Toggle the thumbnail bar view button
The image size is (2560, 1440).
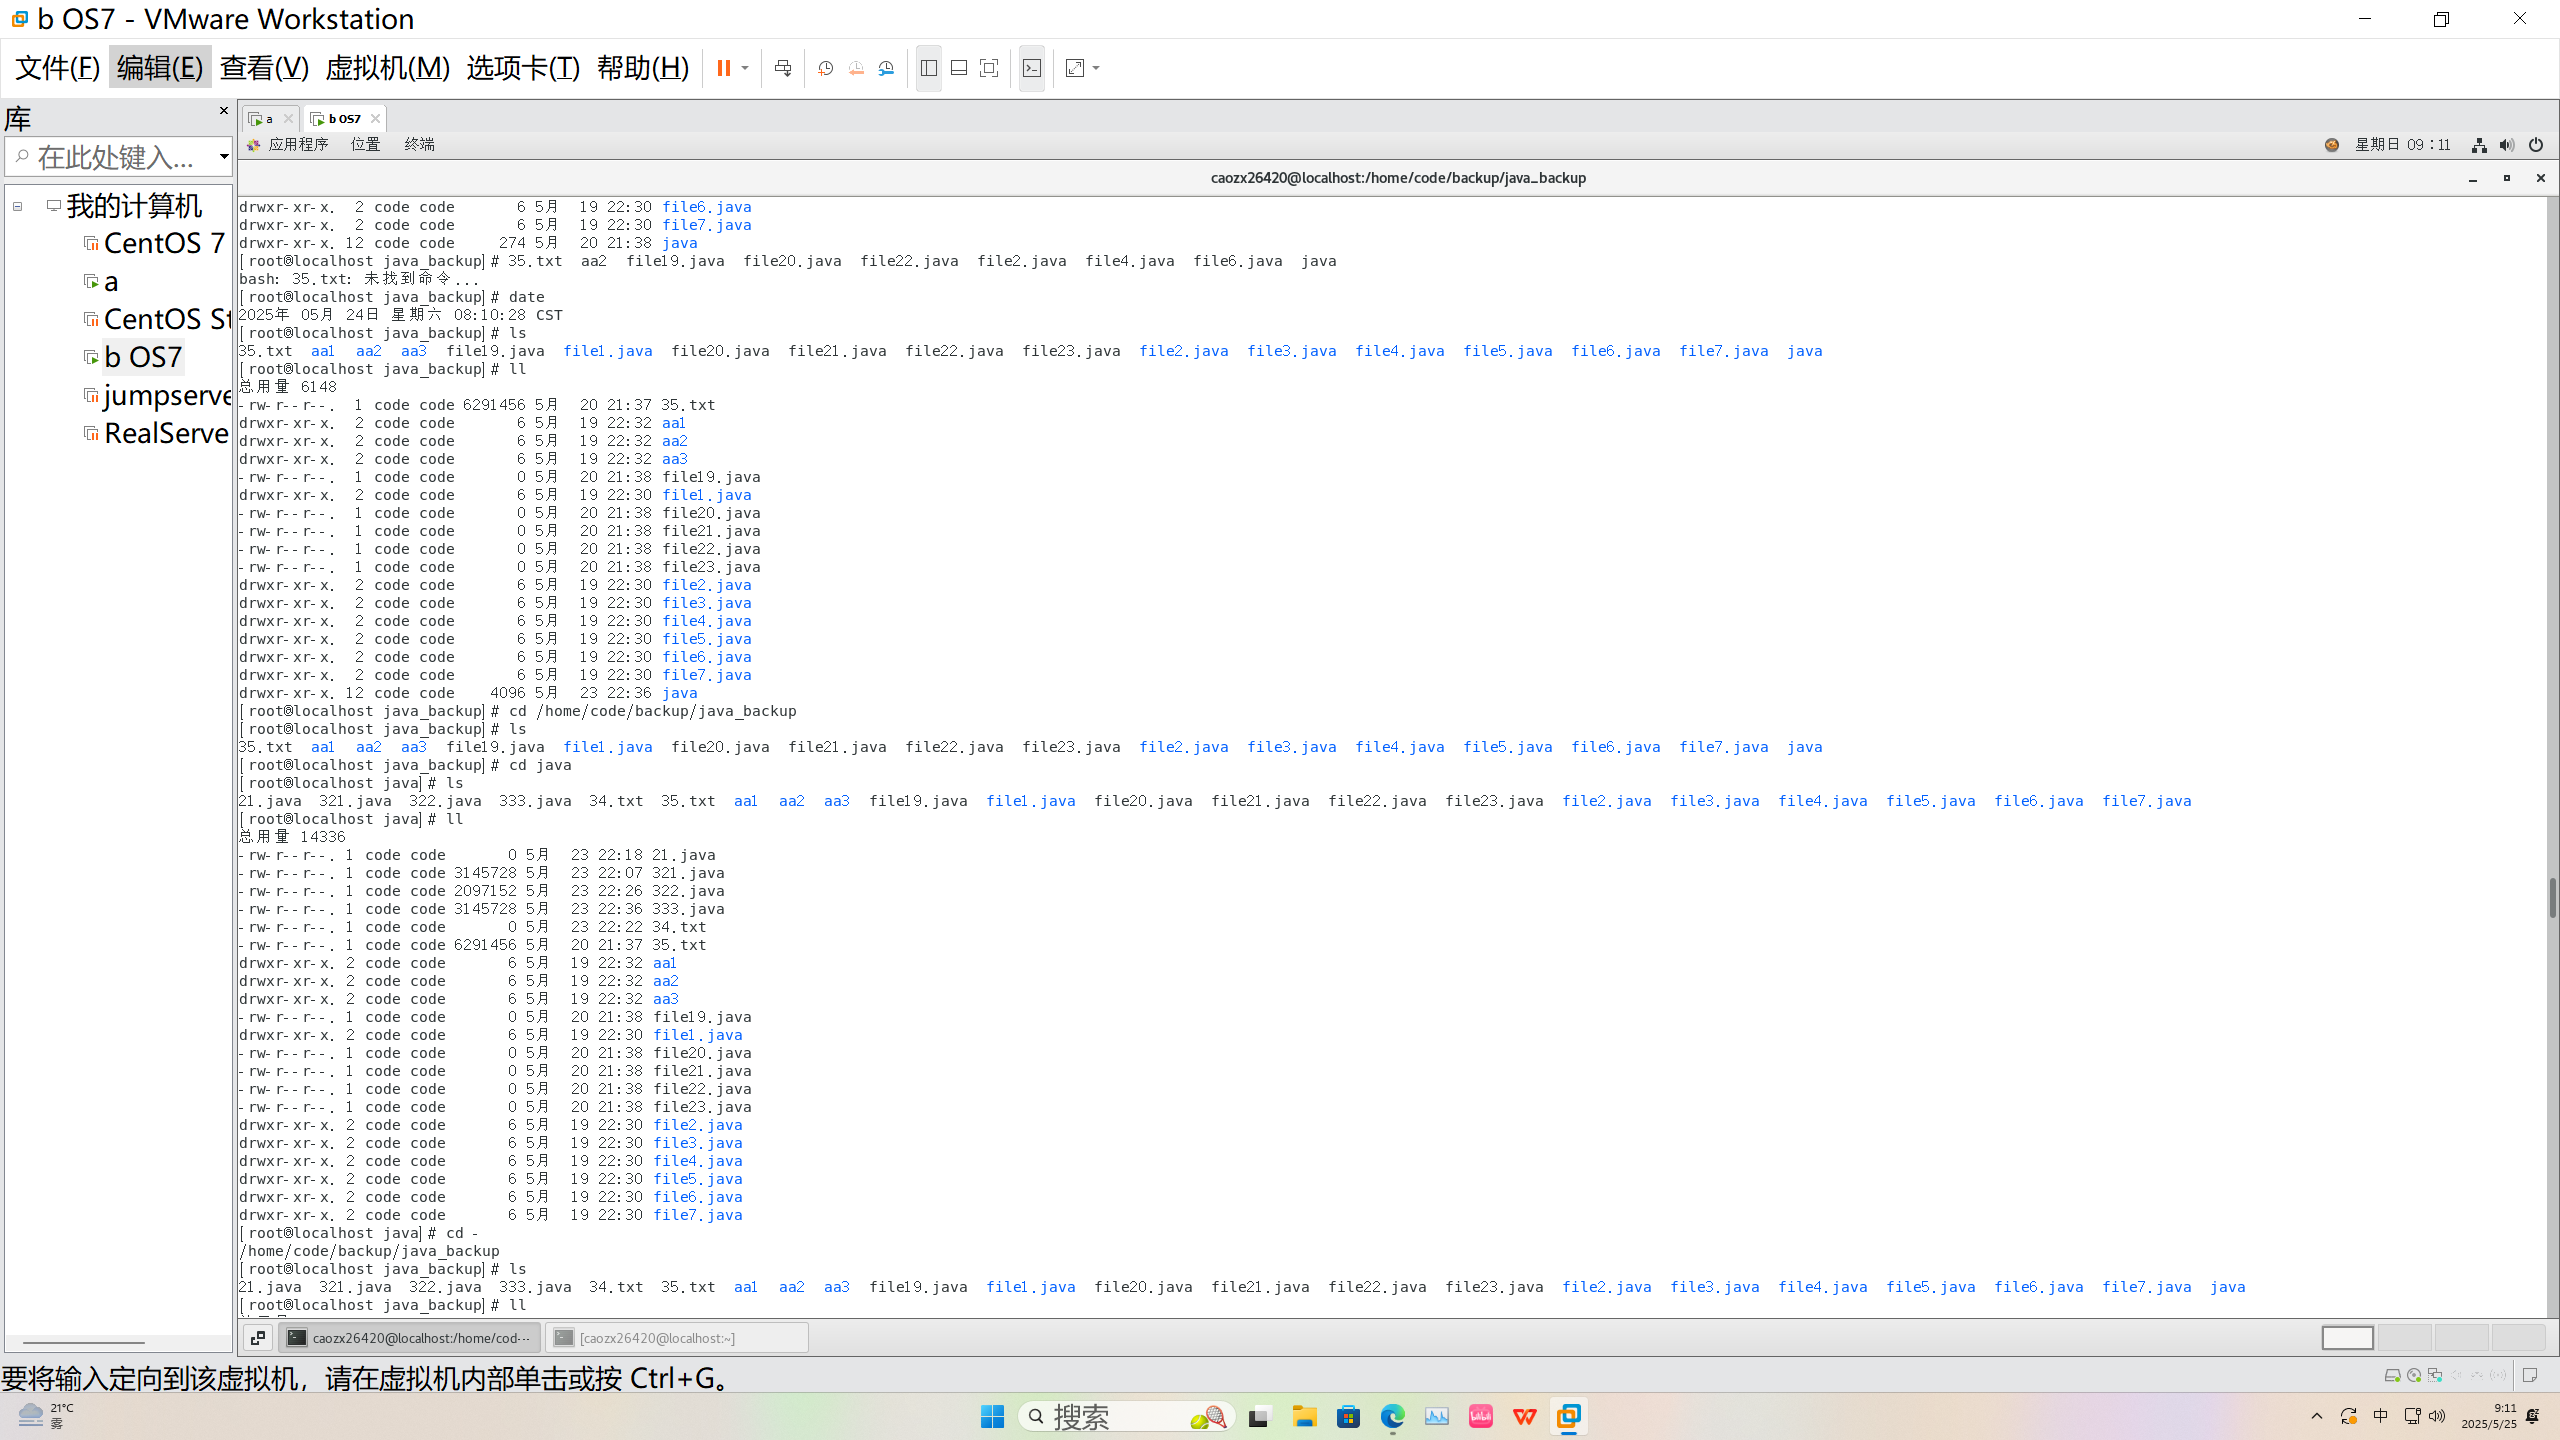coord(958,68)
